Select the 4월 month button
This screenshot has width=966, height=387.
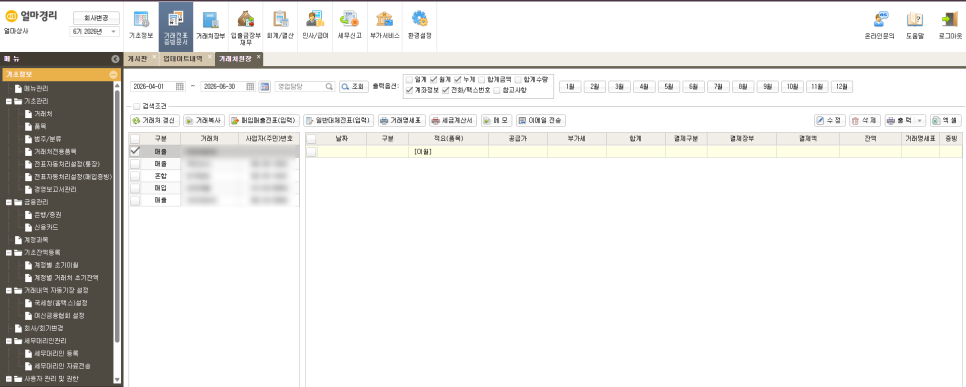click(x=644, y=87)
